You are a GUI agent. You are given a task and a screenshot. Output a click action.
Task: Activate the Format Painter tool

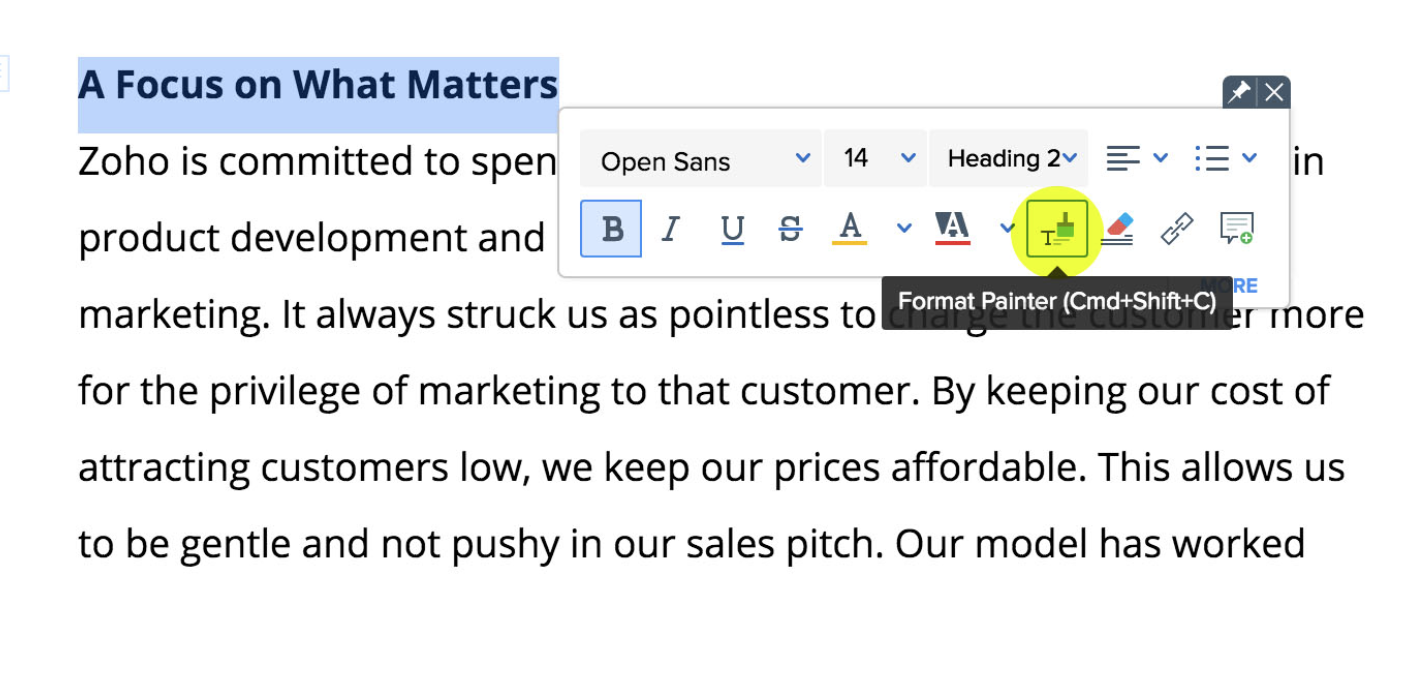[x=1057, y=230]
